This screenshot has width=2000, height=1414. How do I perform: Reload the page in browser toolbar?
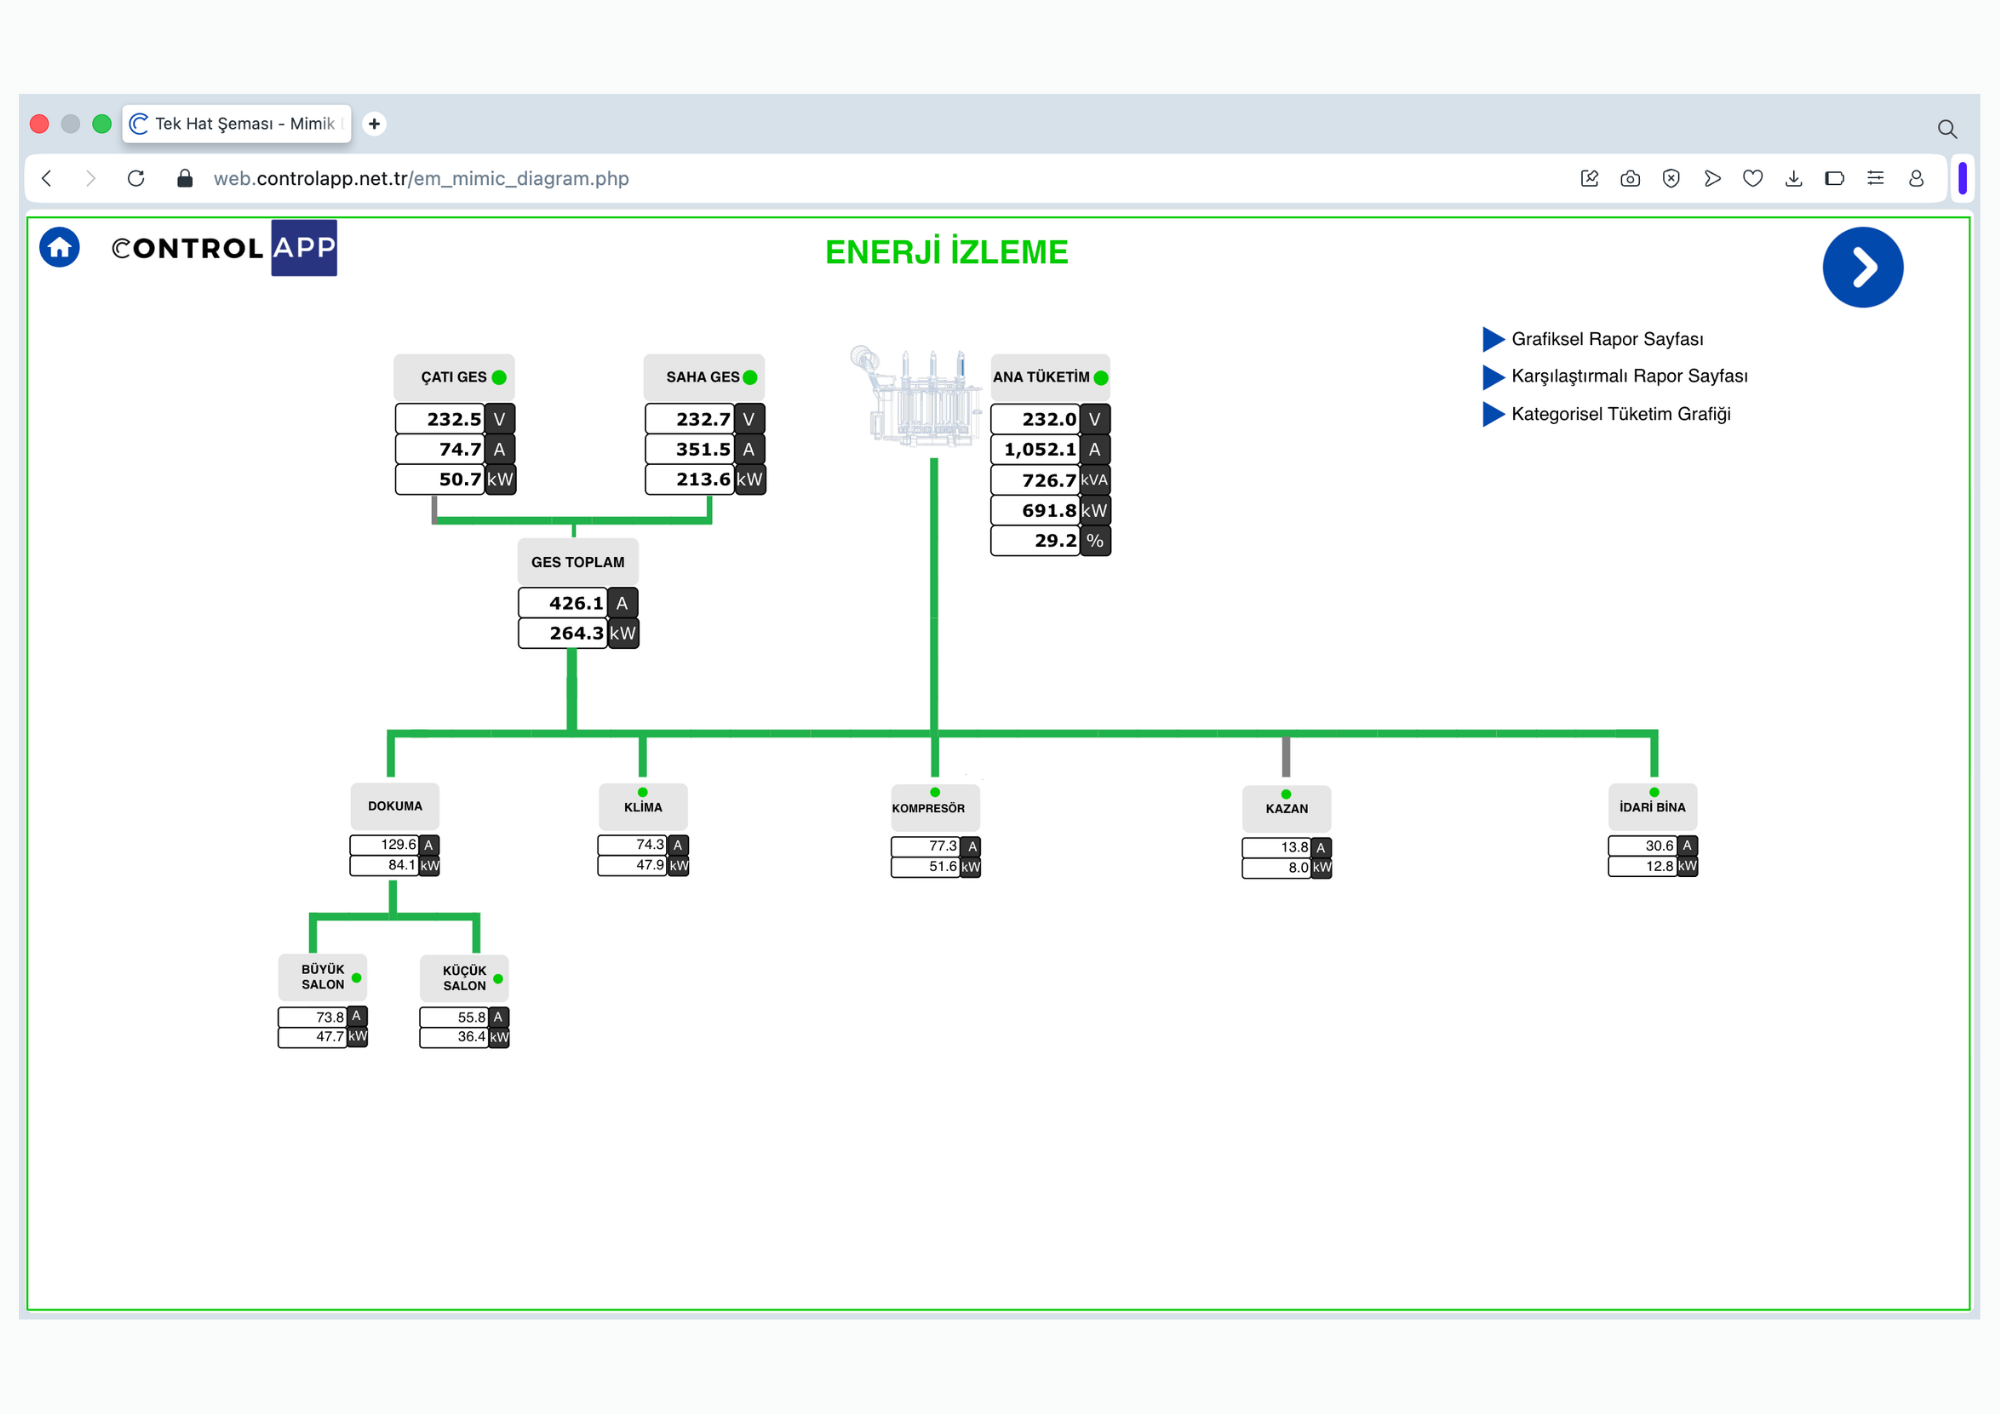click(x=136, y=178)
